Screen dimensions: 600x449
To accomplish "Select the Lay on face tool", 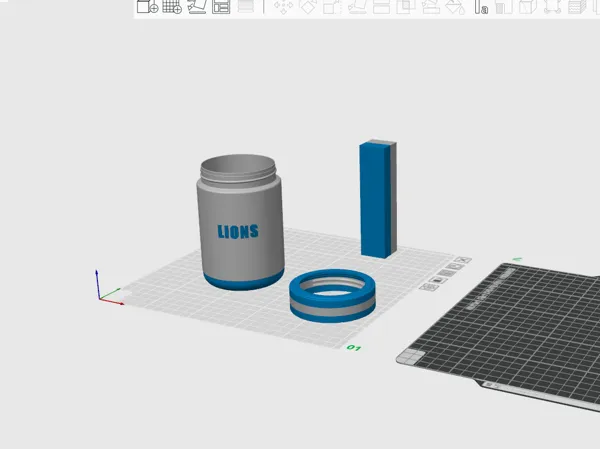I will (x=357, y=7).
